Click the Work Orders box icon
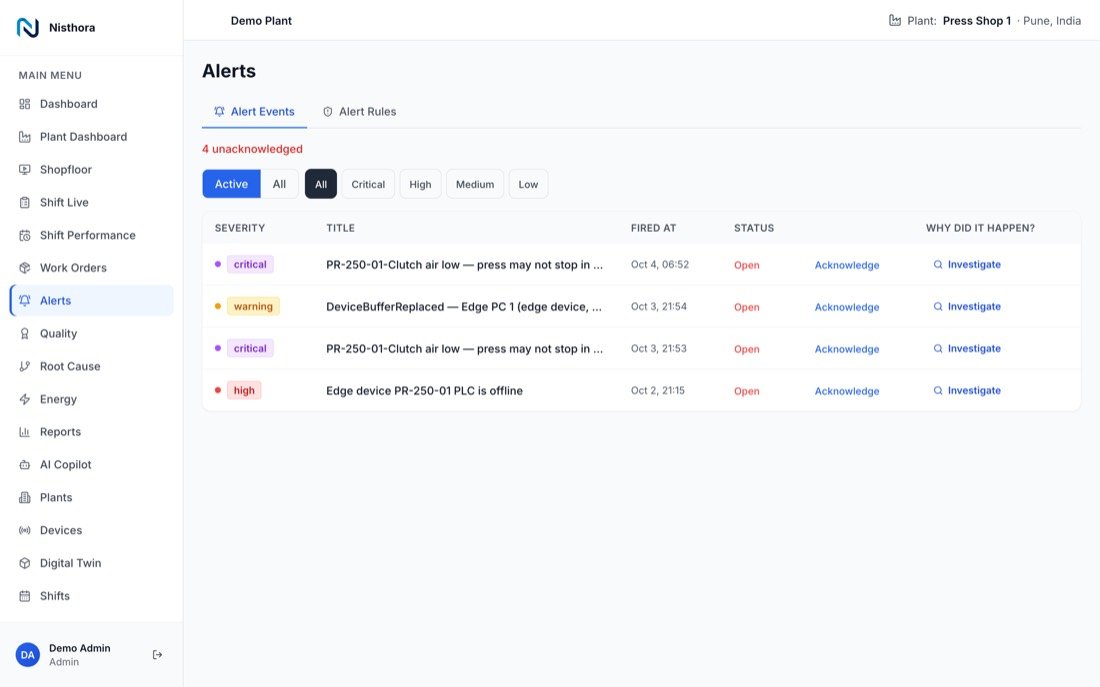 25,268
